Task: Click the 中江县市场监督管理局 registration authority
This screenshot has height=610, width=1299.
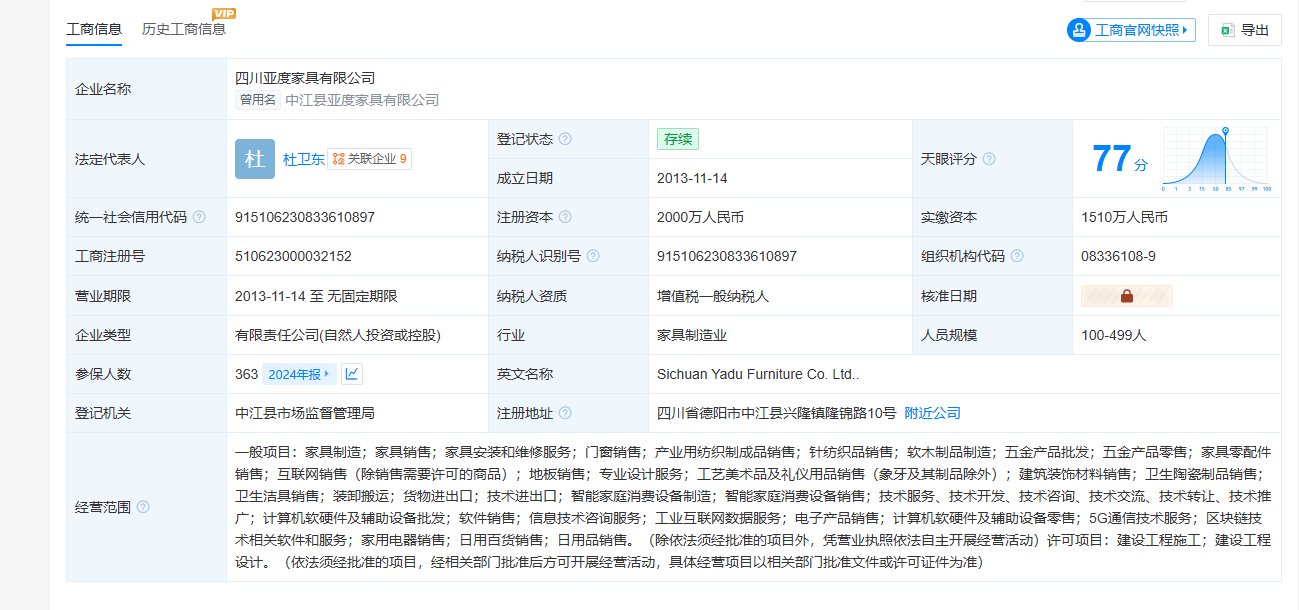Action: click(x=305, y=413)
